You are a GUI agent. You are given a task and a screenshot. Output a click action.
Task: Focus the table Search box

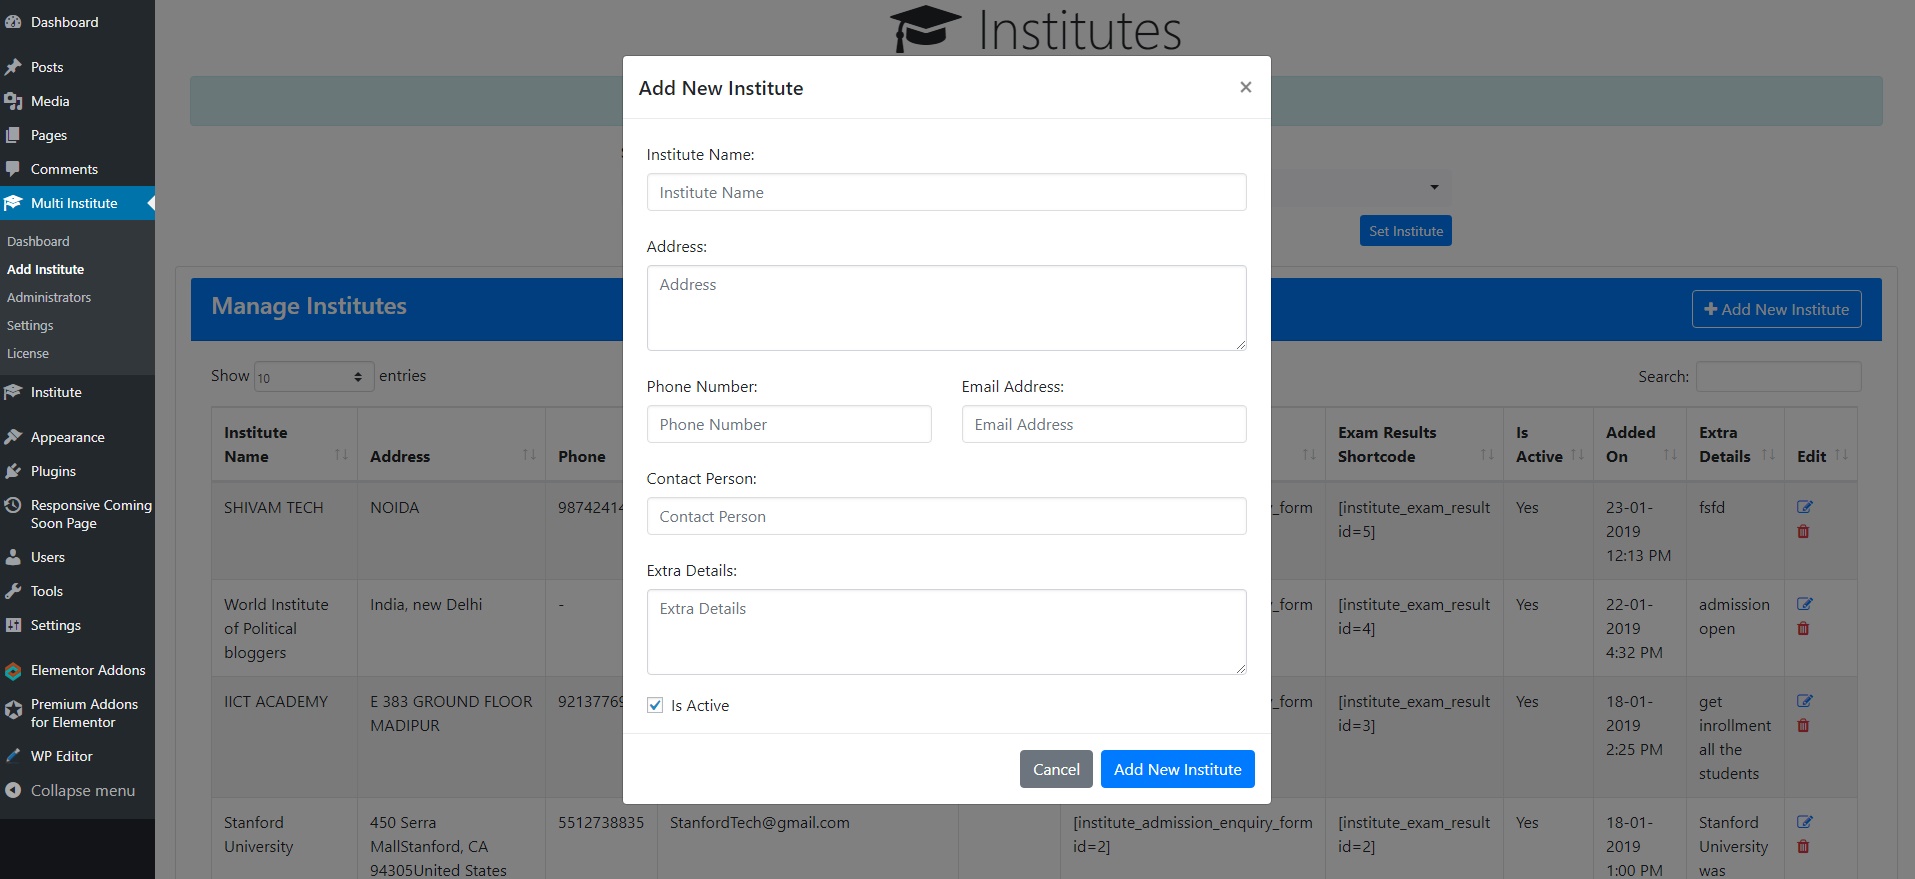pos(1778,376)
